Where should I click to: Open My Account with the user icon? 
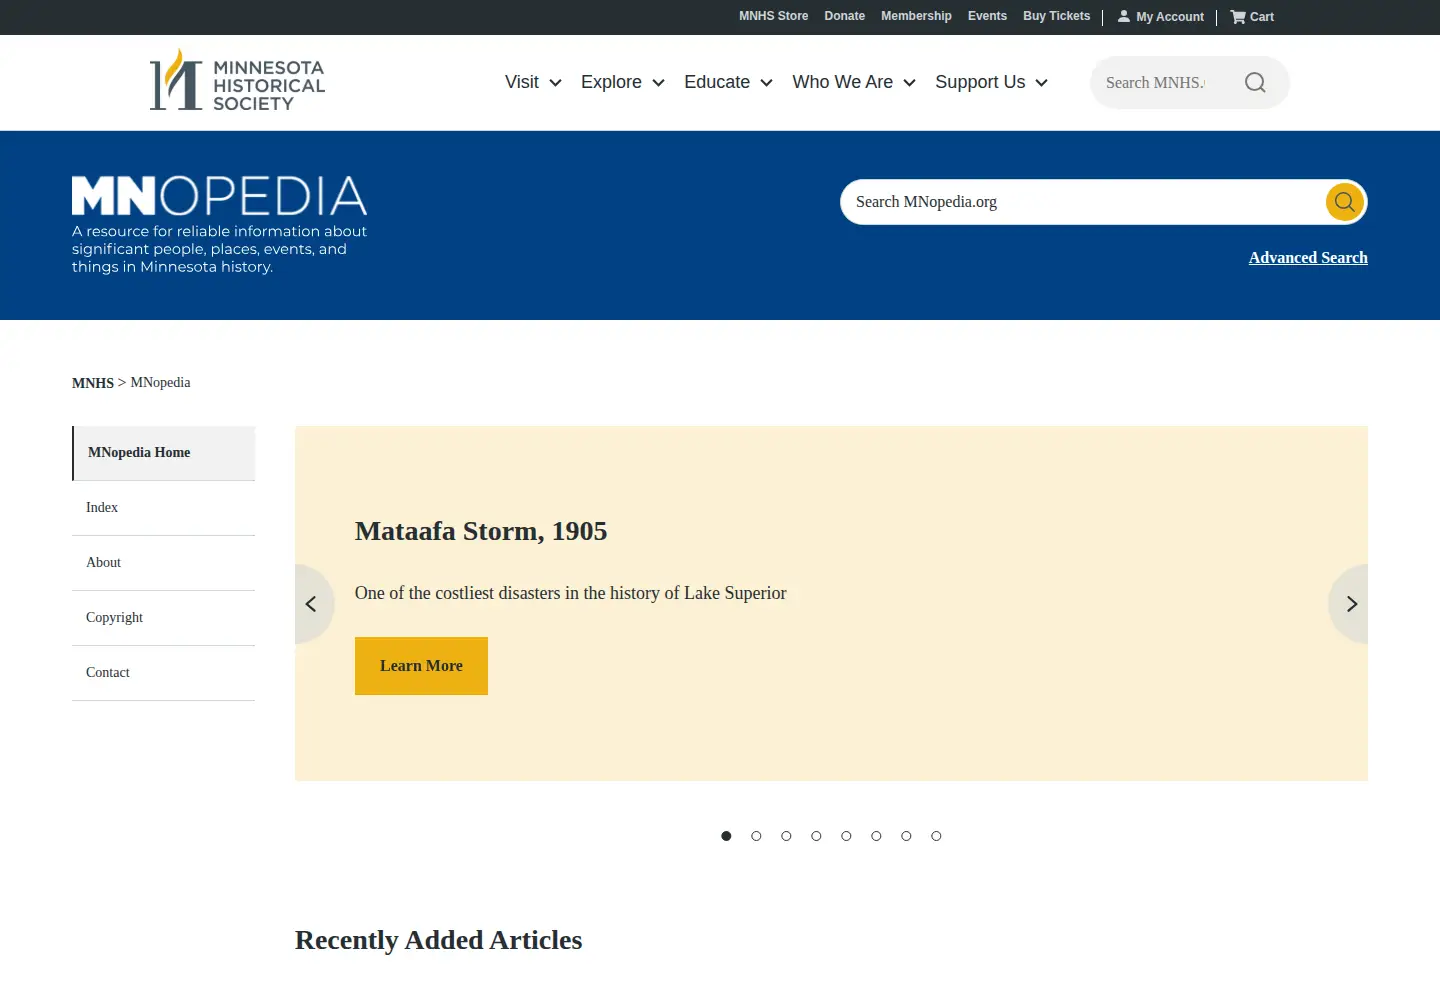tap(1161, 17)
